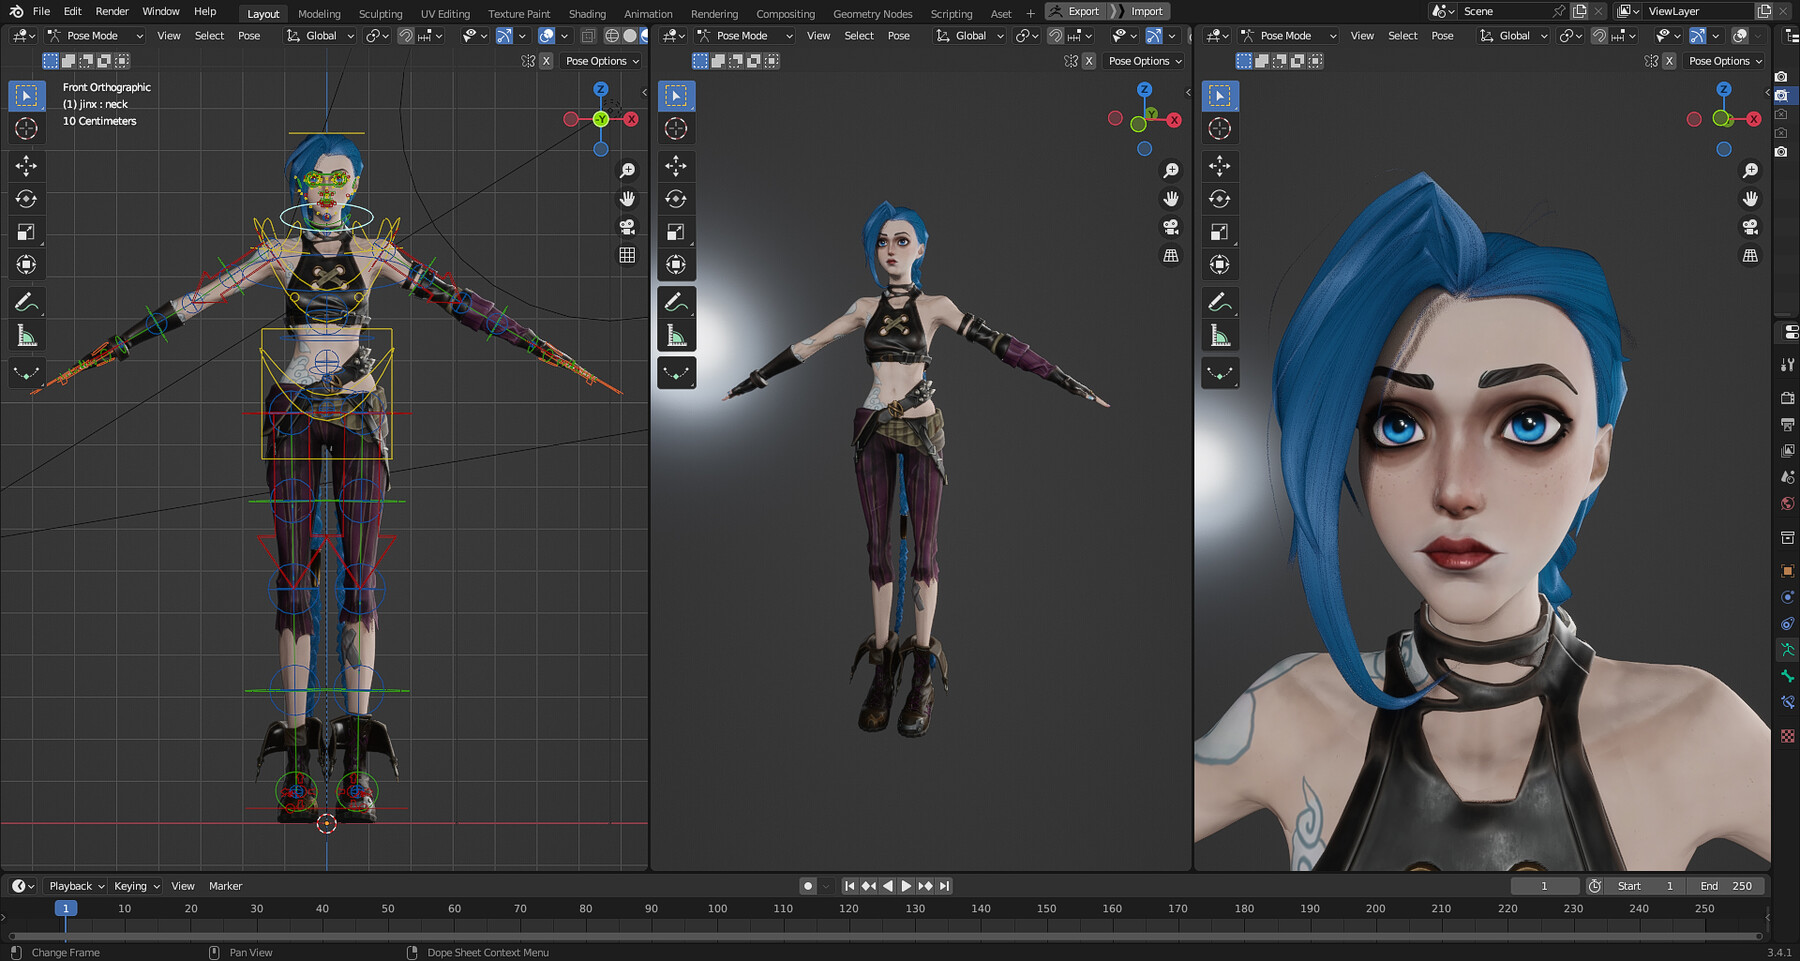Open Pose Mode dropdown in the left viewport

96,36
